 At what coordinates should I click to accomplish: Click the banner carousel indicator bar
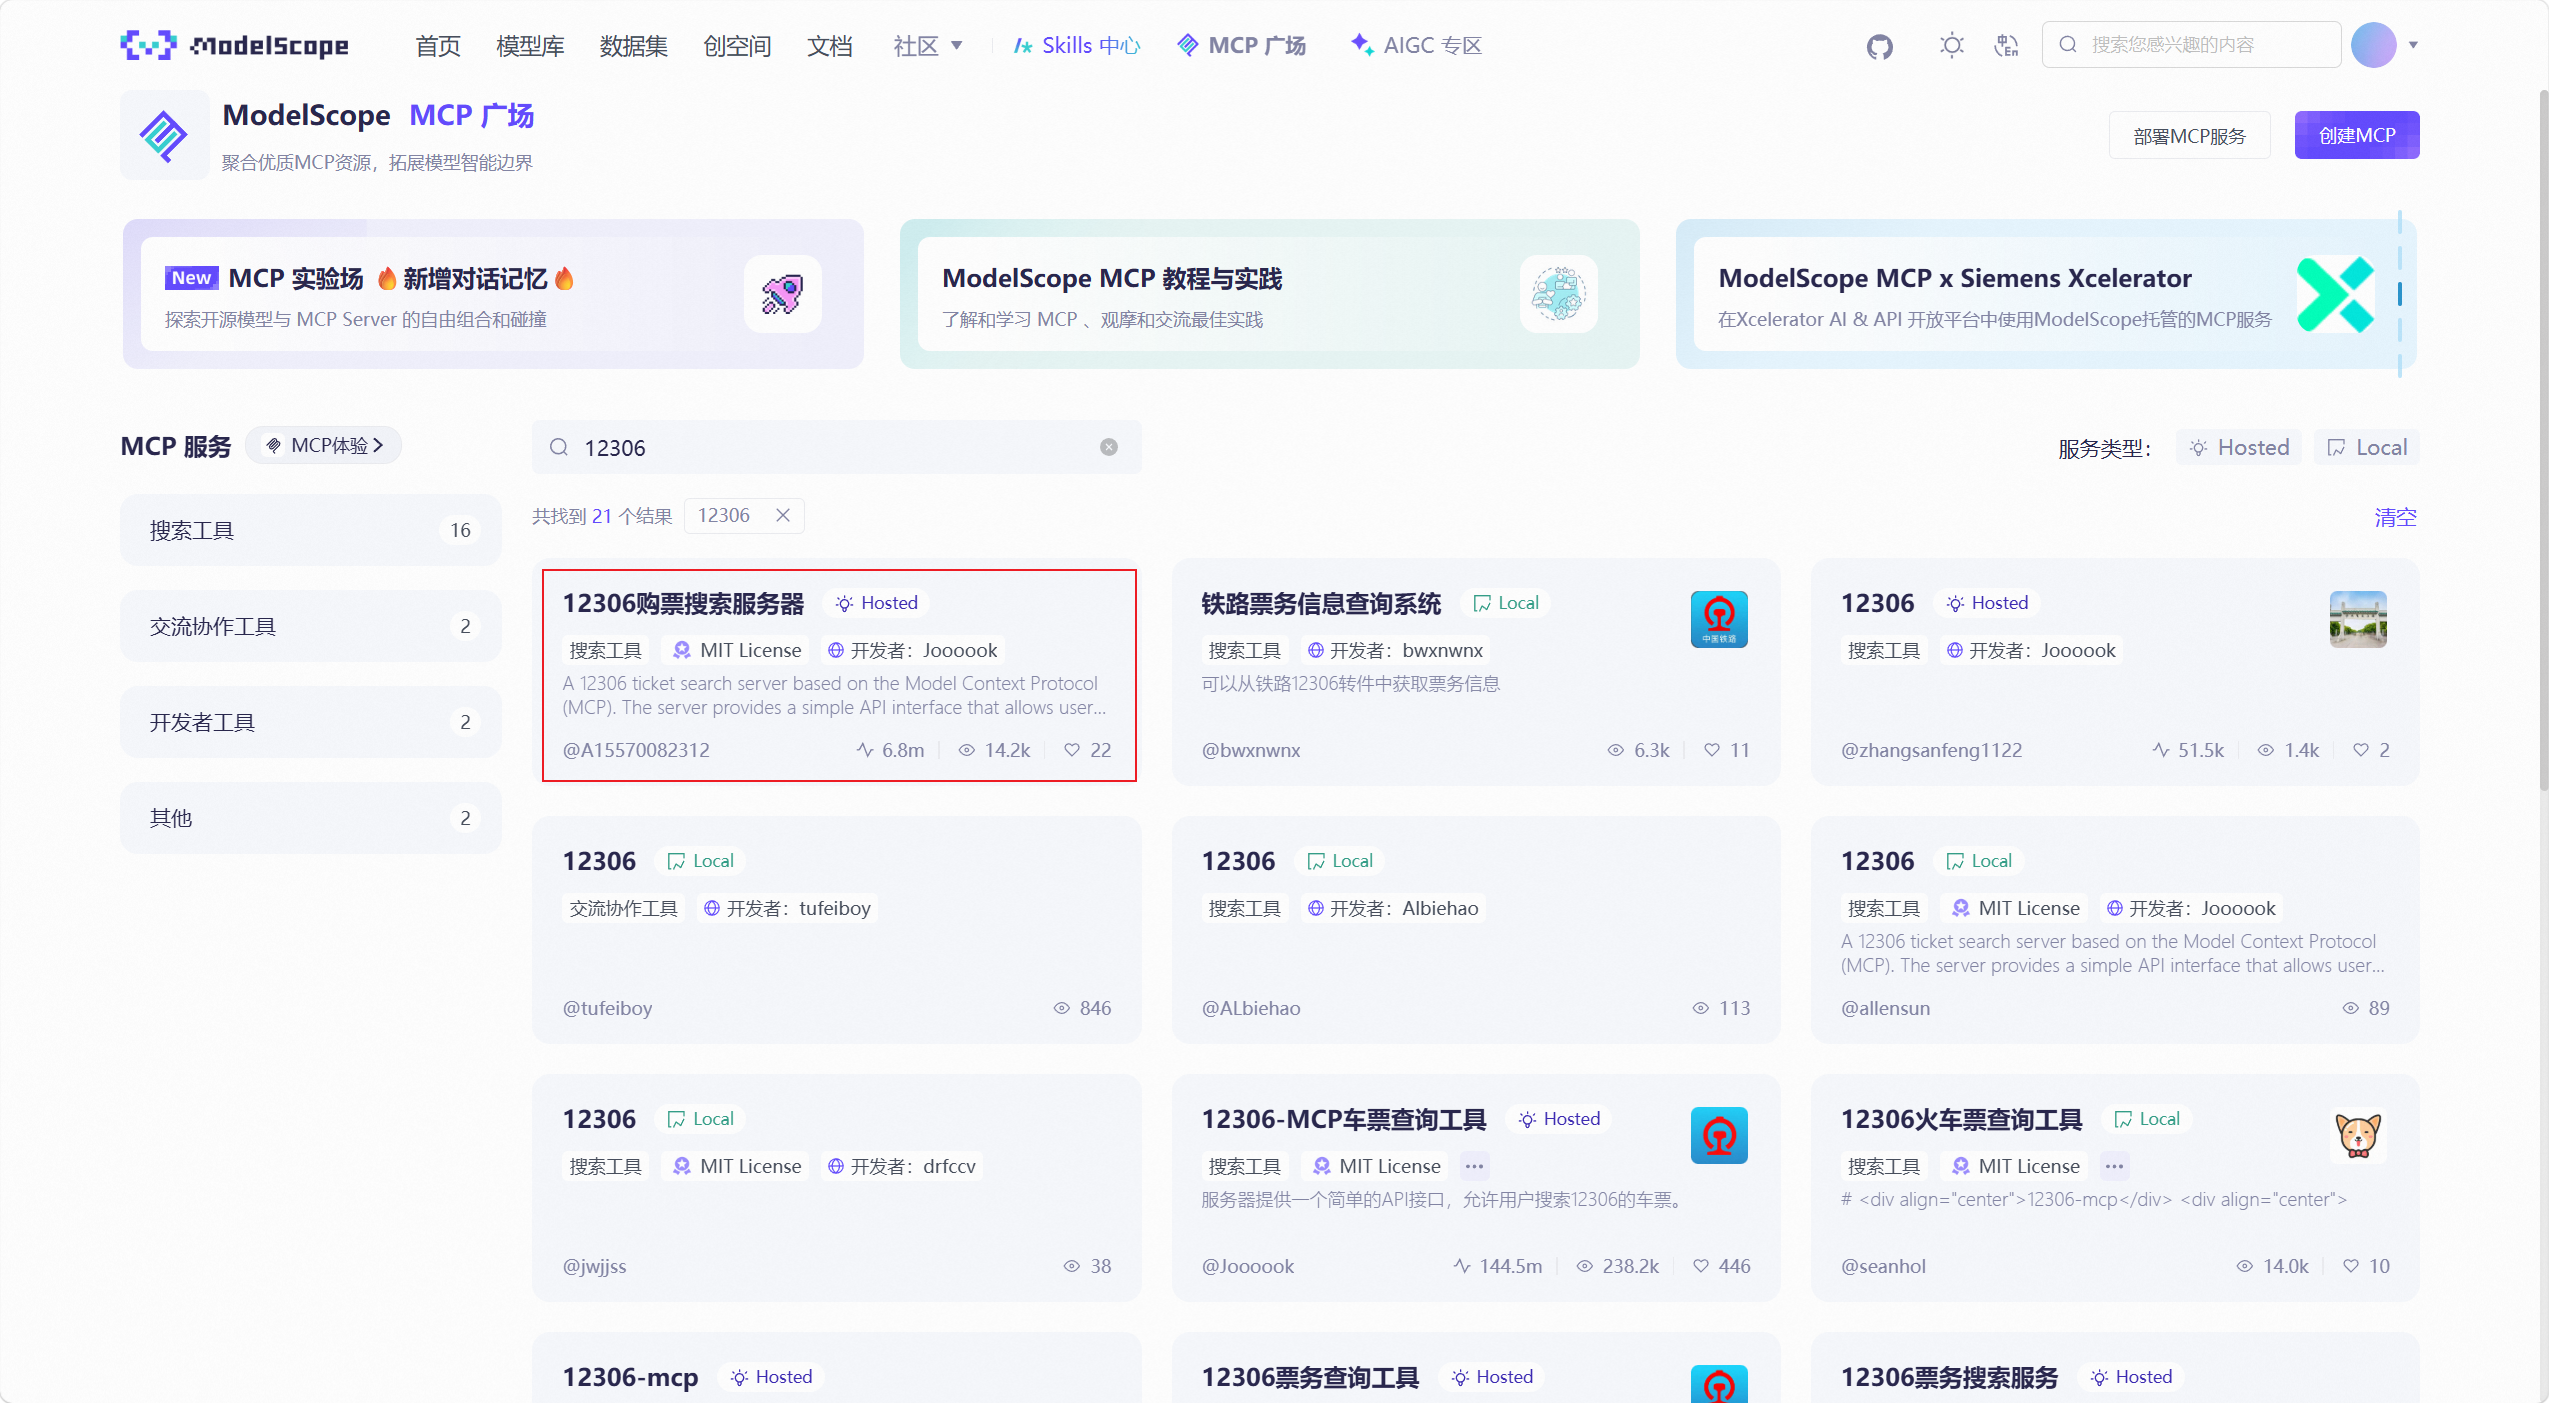pos(2399,294)
